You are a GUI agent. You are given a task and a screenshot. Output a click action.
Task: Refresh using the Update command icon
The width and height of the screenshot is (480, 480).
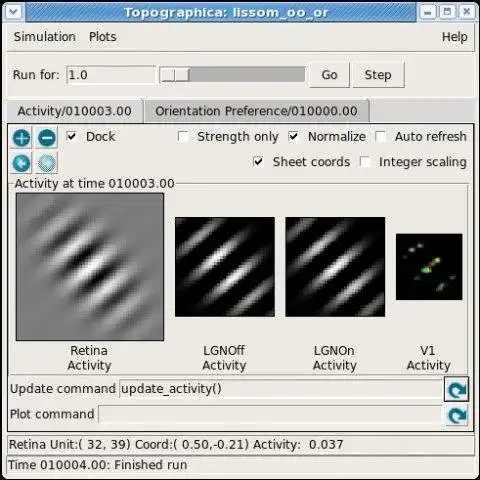click(x=456, y=389)
